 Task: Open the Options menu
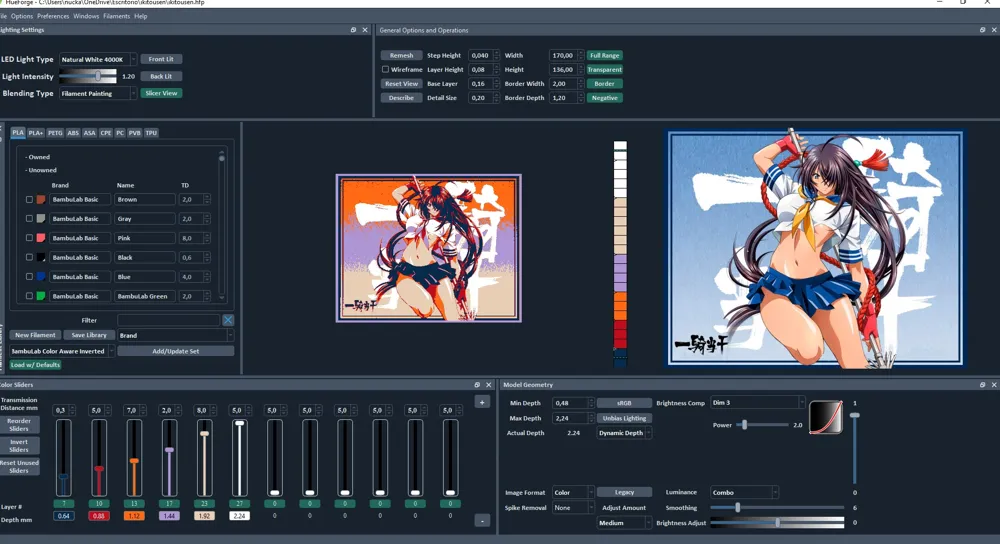[x=22, y=16]
